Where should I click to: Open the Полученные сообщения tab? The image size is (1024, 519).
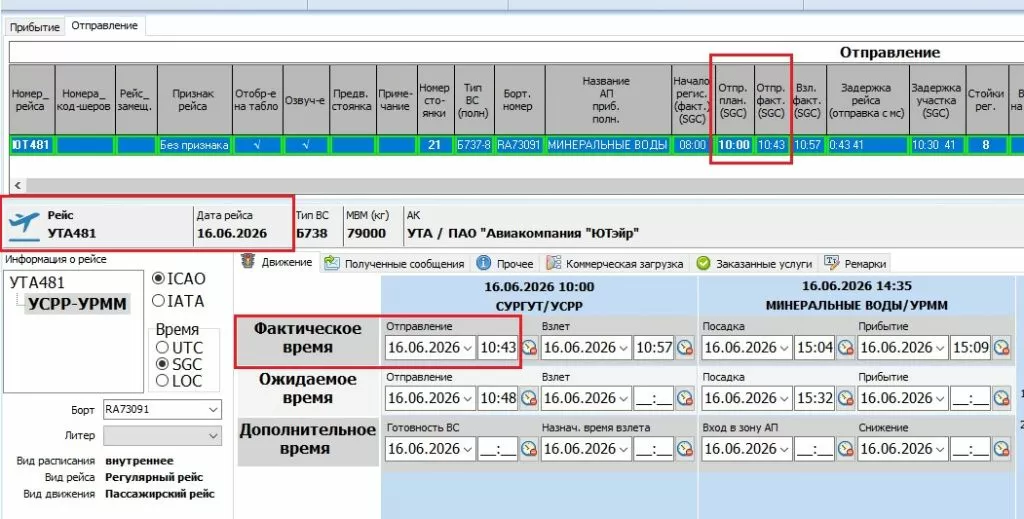click(x=394, y=263)
